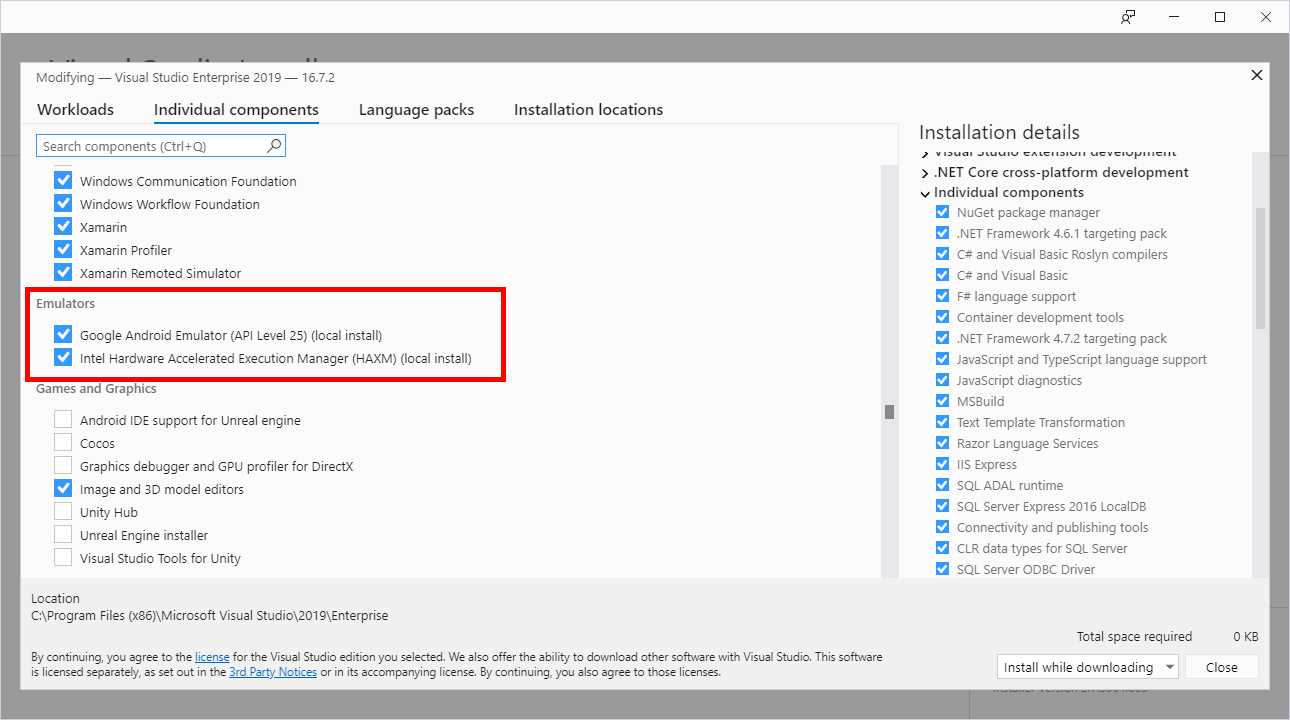Open the Language packs tab
This screenshot has height=720, width=1290.
tap(416, 109)
